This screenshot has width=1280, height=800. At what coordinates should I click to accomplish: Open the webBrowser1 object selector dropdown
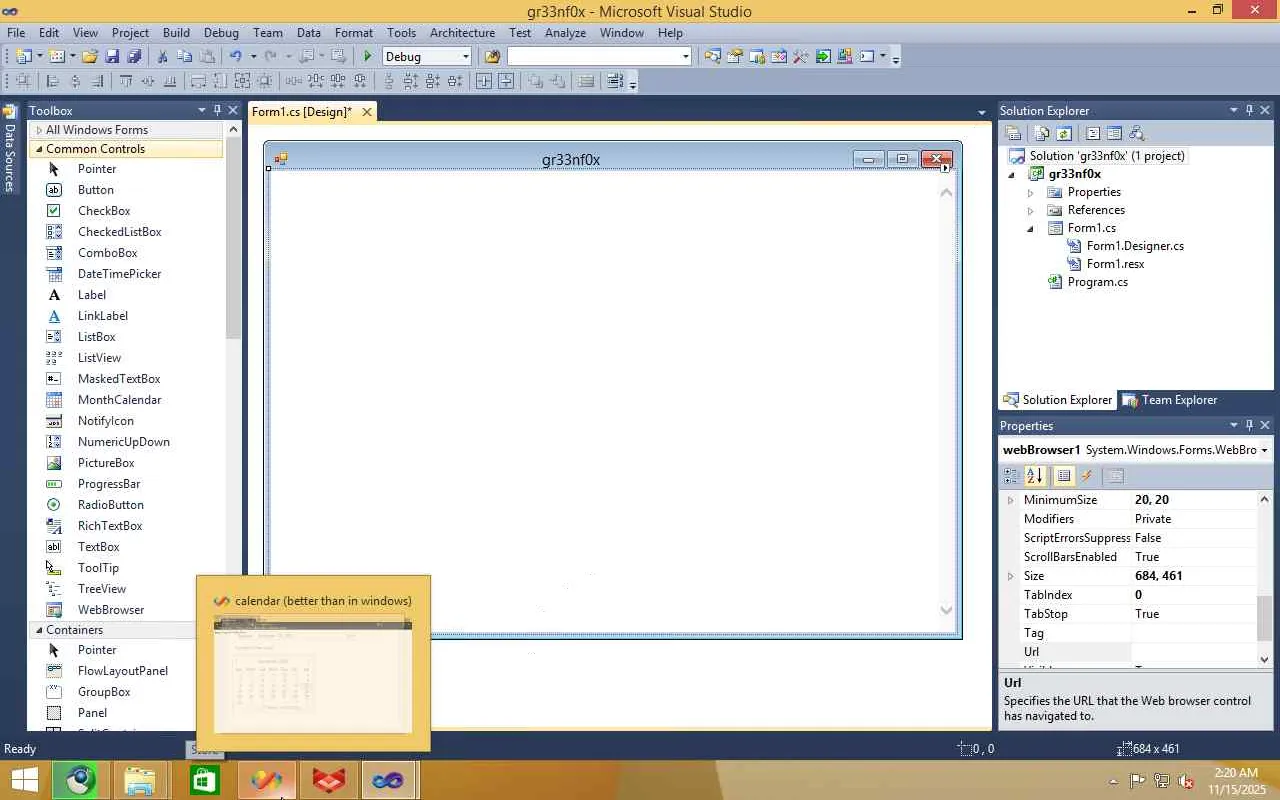(1264, 450)
